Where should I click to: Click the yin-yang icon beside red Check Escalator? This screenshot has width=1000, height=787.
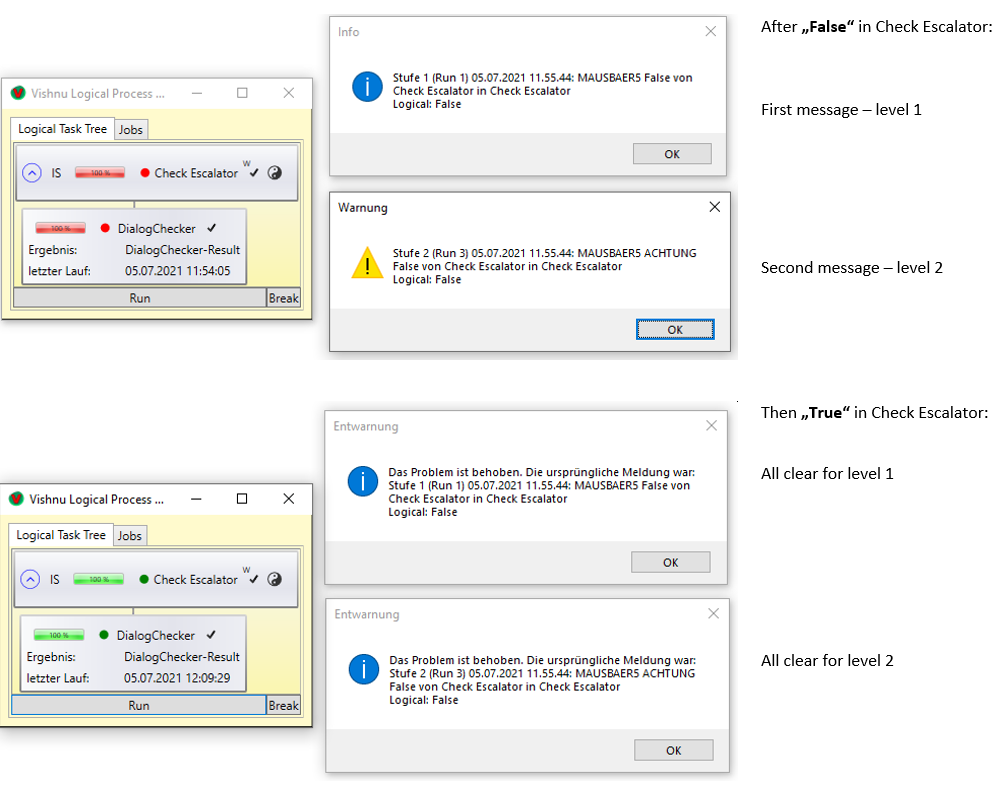(x=275, y=172)
